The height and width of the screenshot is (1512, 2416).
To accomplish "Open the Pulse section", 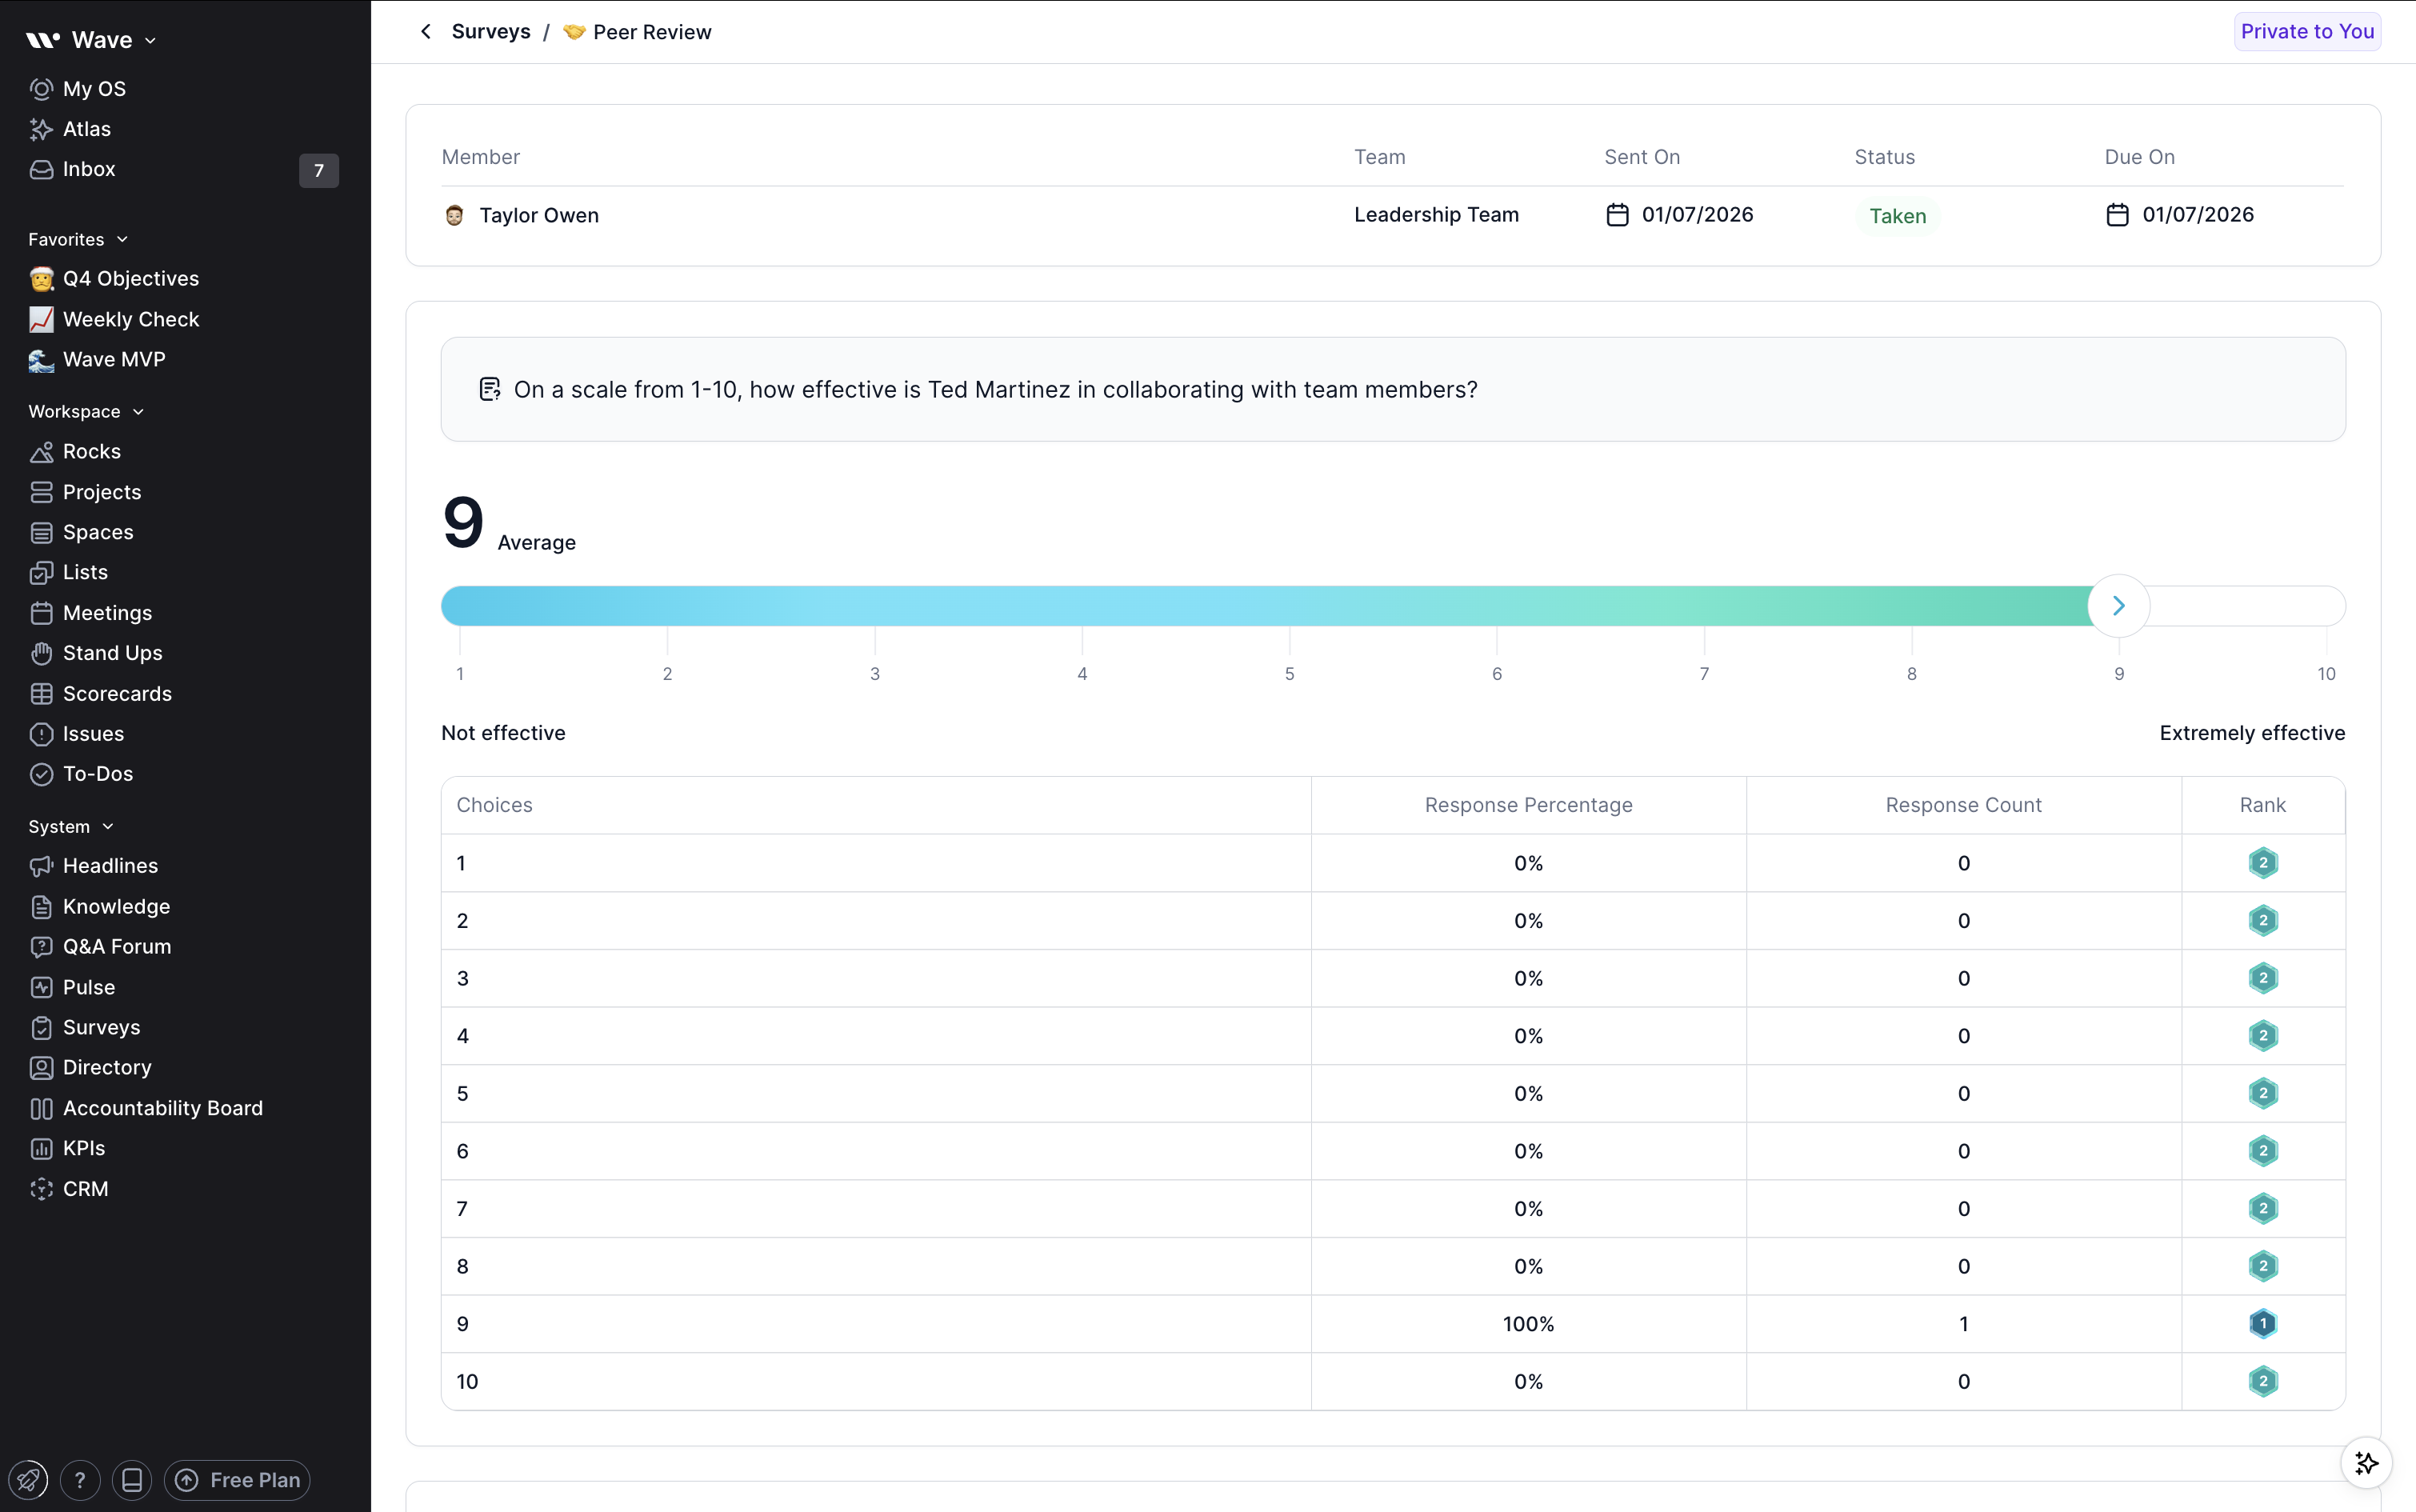I will pos(88,987).
